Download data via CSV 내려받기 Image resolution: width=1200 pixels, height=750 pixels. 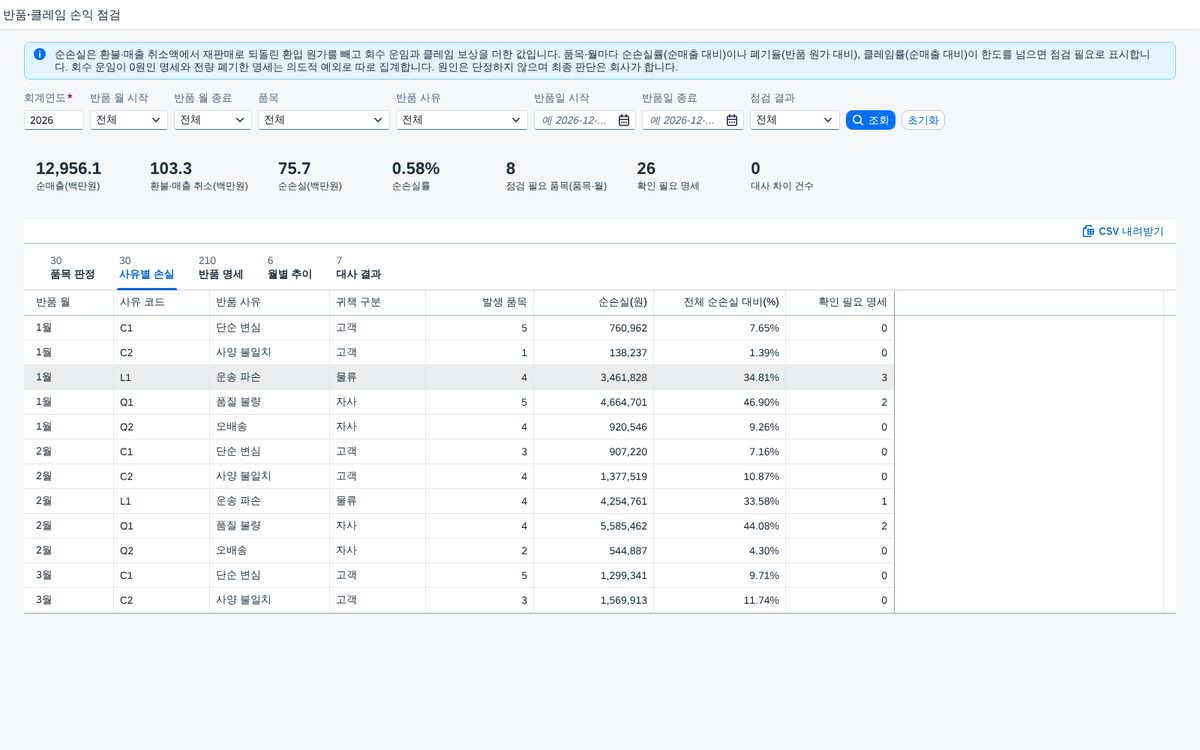pos(1123,231)
